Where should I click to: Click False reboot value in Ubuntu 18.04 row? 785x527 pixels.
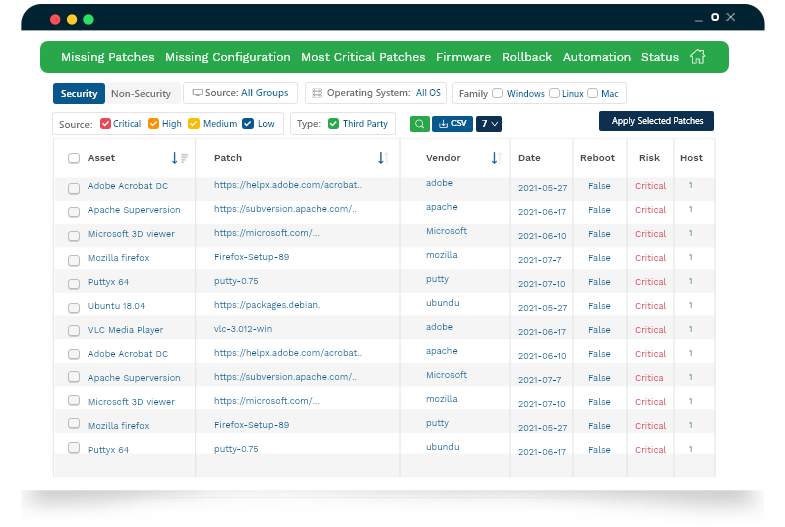tap(599, 306)
